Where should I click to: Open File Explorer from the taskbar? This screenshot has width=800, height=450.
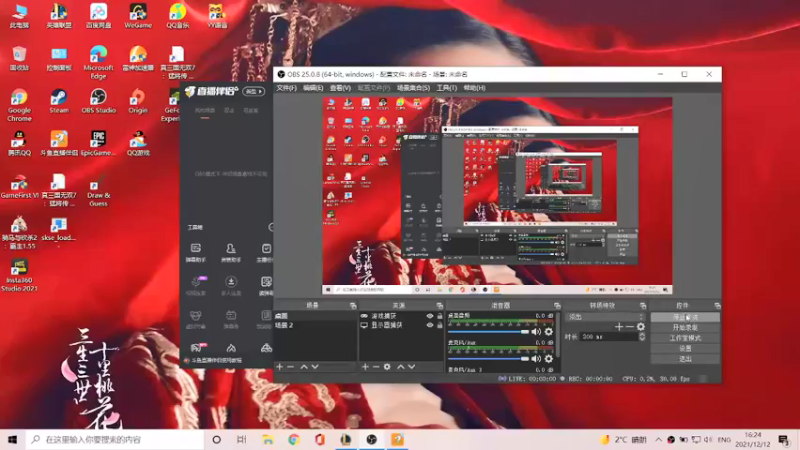tap(268, 439)
